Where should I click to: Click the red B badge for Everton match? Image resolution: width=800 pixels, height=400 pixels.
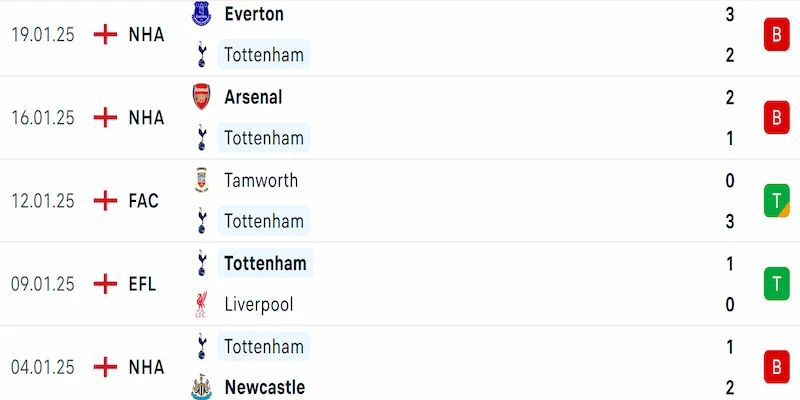pyautogui.click(x=775, y=35)
